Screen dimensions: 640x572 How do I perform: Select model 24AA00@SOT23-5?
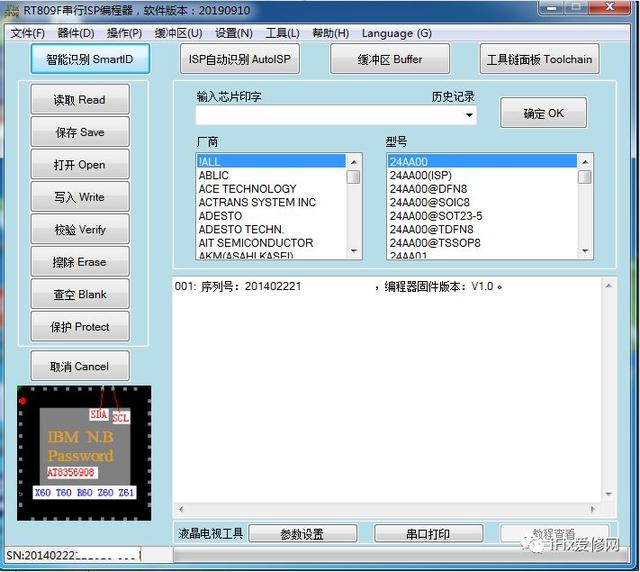[482, 216]
